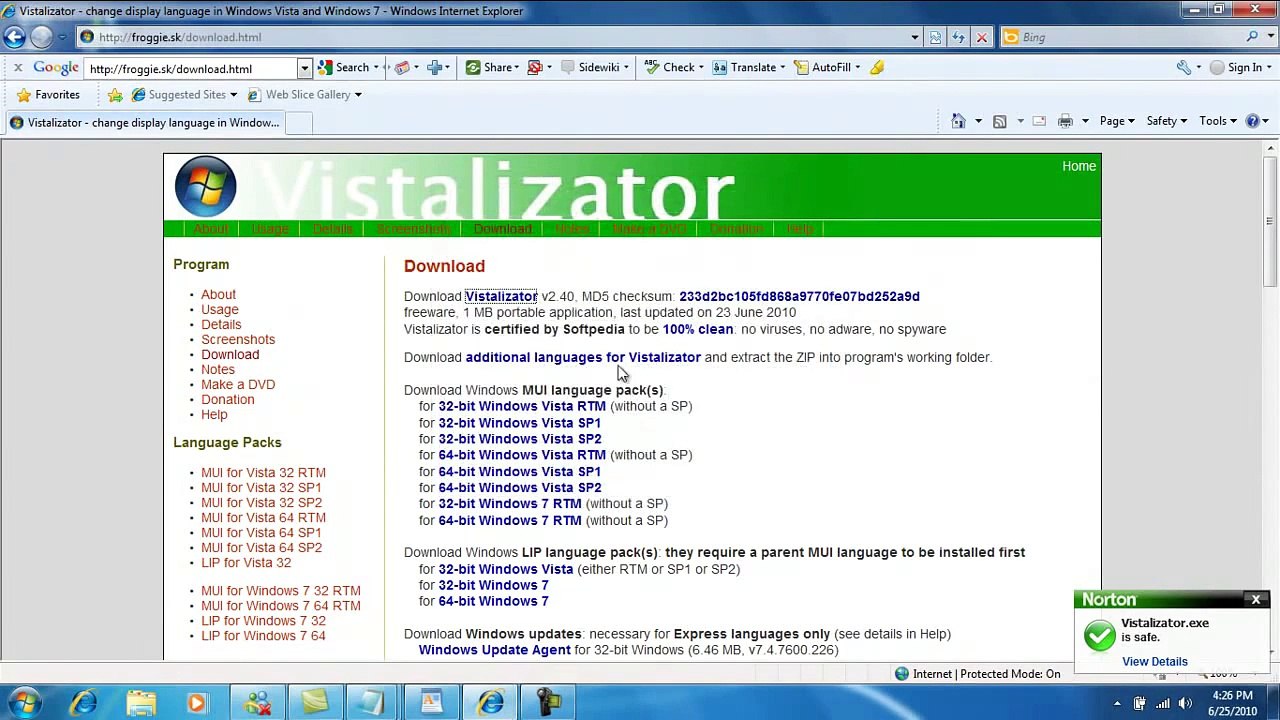Click the Home link in the green banner
Image resolution: width=1280 pixels, height=720 pixels.
(1078, 166)
